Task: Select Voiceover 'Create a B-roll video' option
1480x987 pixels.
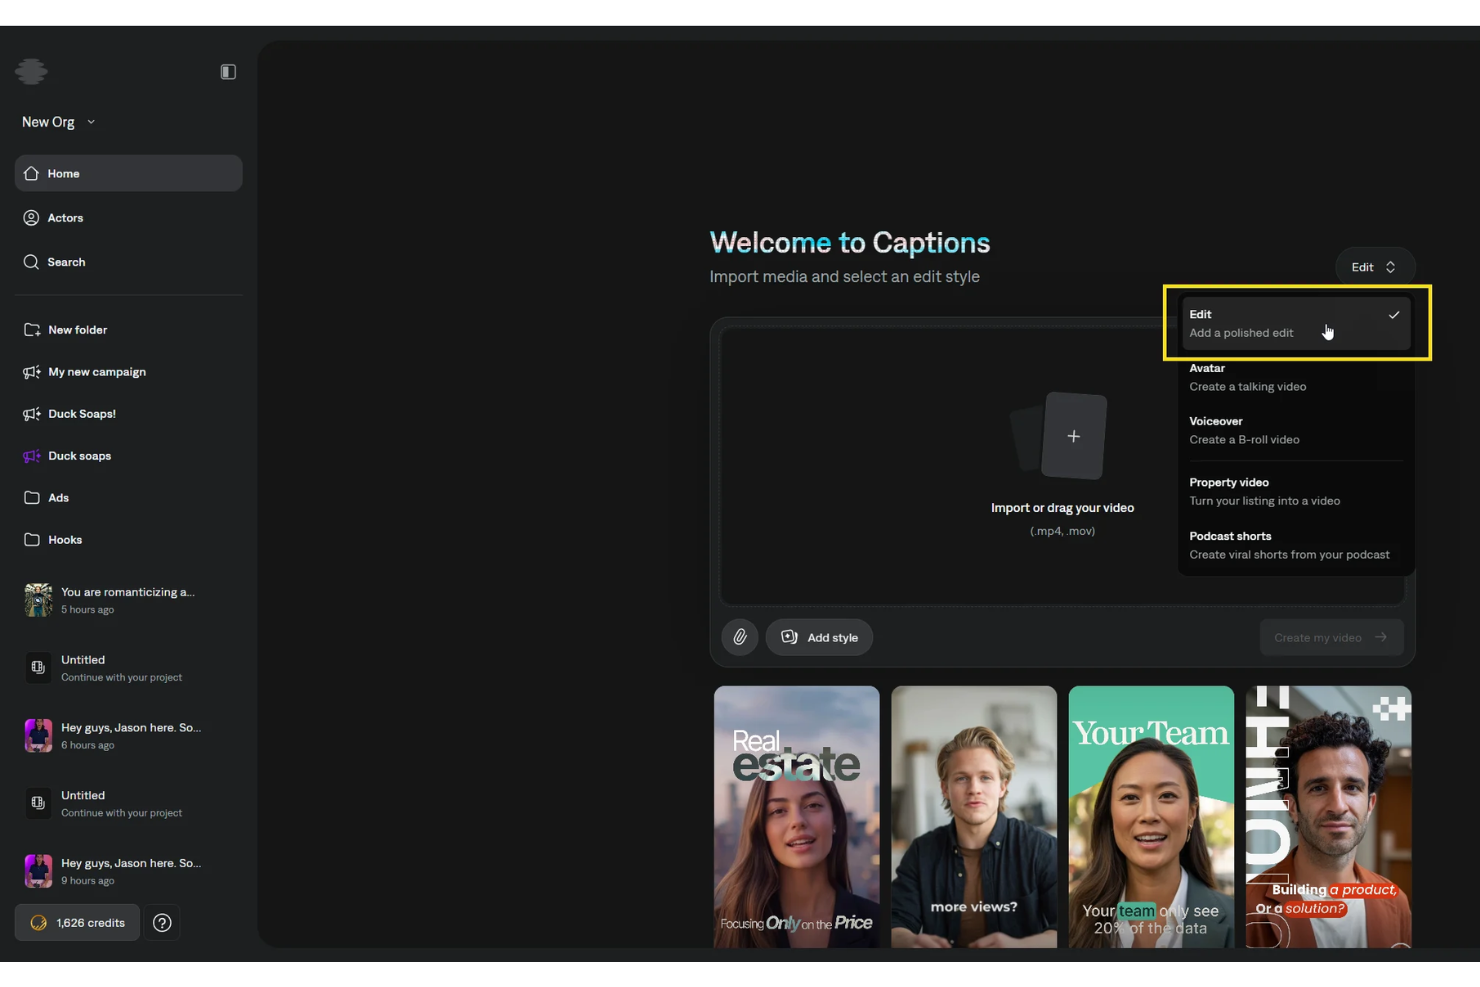Action: click(1296, 430)
